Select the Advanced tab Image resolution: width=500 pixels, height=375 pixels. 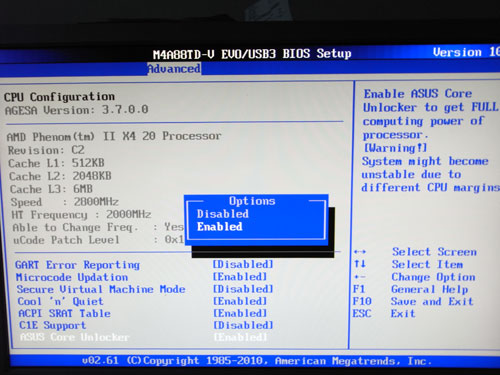(x=174, y=69)
